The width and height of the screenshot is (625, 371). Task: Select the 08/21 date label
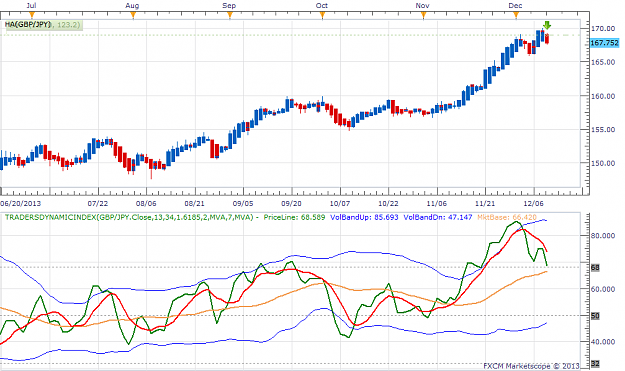195,203
